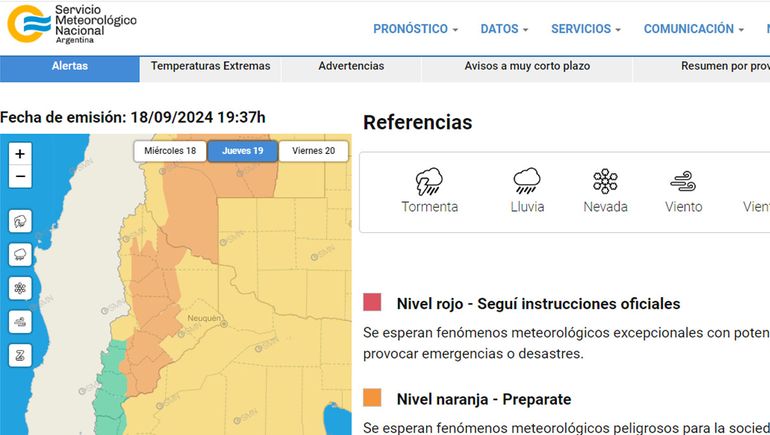The height and width of the screenshot is (435, 770).
Task: Select snow filter button on map sidebar
Action: [x=20, y=289]
